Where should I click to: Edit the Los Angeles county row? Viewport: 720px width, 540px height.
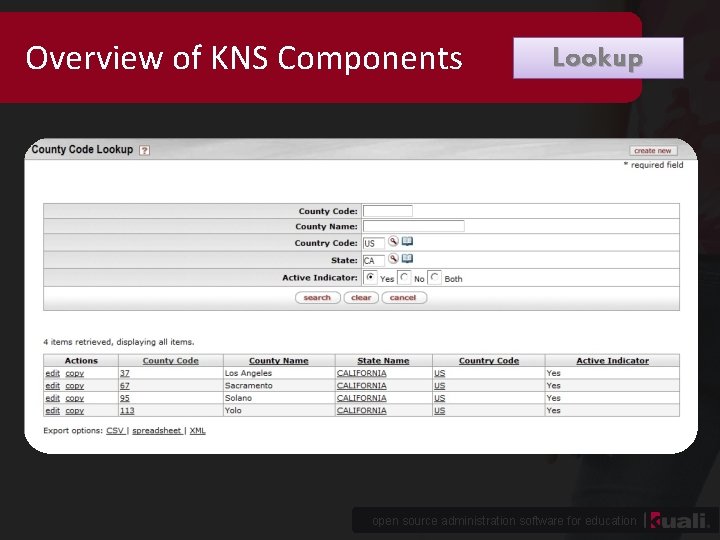[53, 373]
